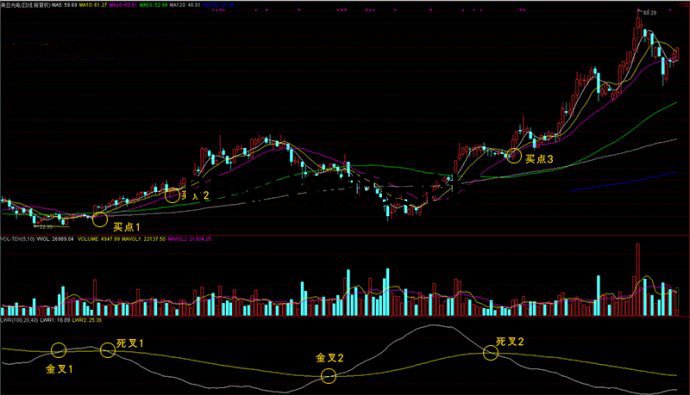The height and width of the screenshot is (395, 690).
Task: Click the 金叉2 annotation text
Action: pos(330,358)
